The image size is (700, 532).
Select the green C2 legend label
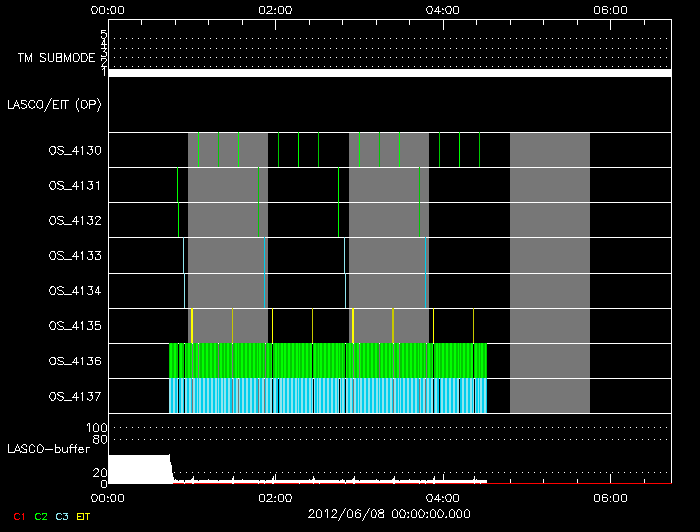pyautogui.click(x=41, y=516)
